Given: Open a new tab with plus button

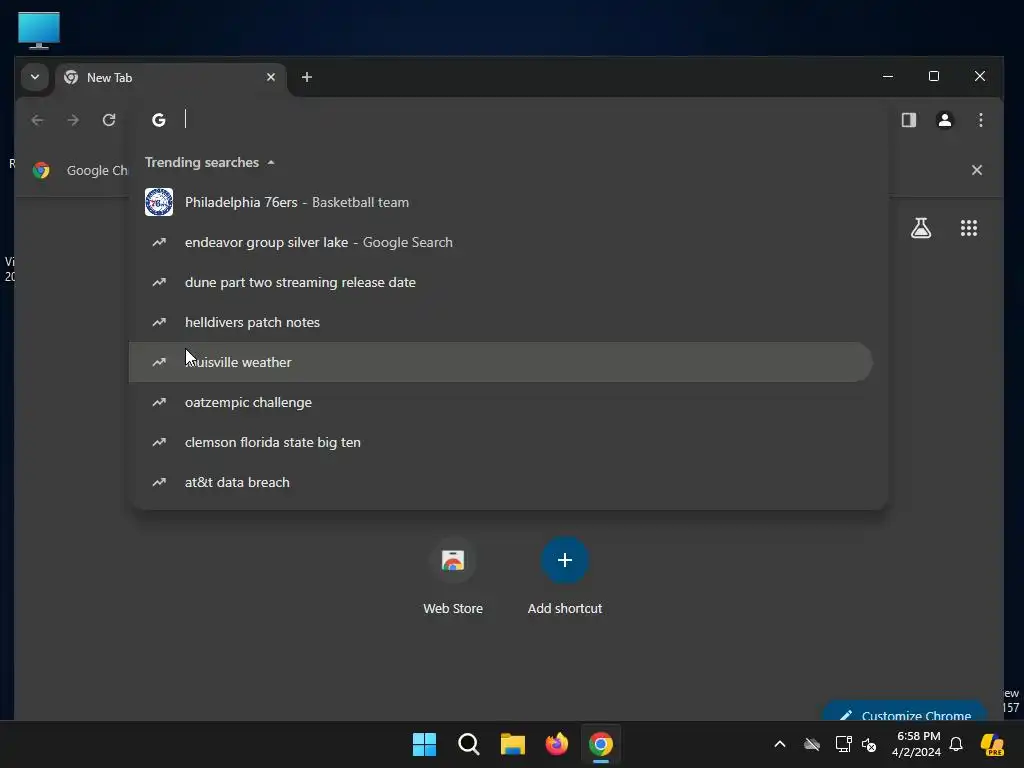Looking at the screenshot, I should coord(306,77).
